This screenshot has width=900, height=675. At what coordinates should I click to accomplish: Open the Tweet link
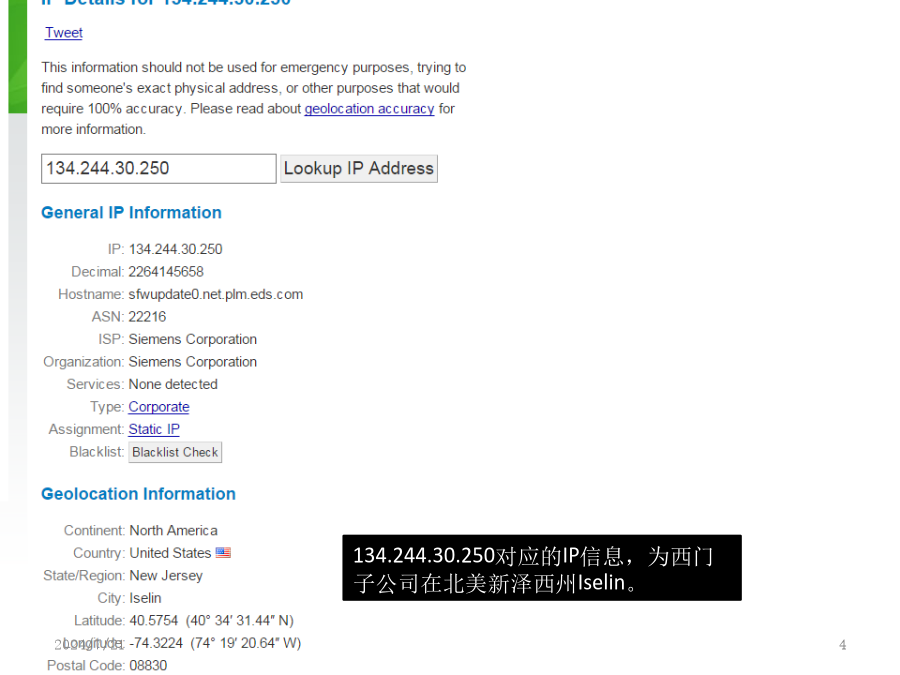(64, 33)
